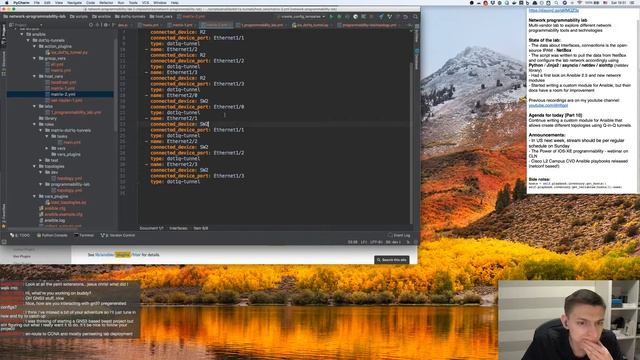
Task: Switch to the main.yml editor tab
Action: [149, 25]
